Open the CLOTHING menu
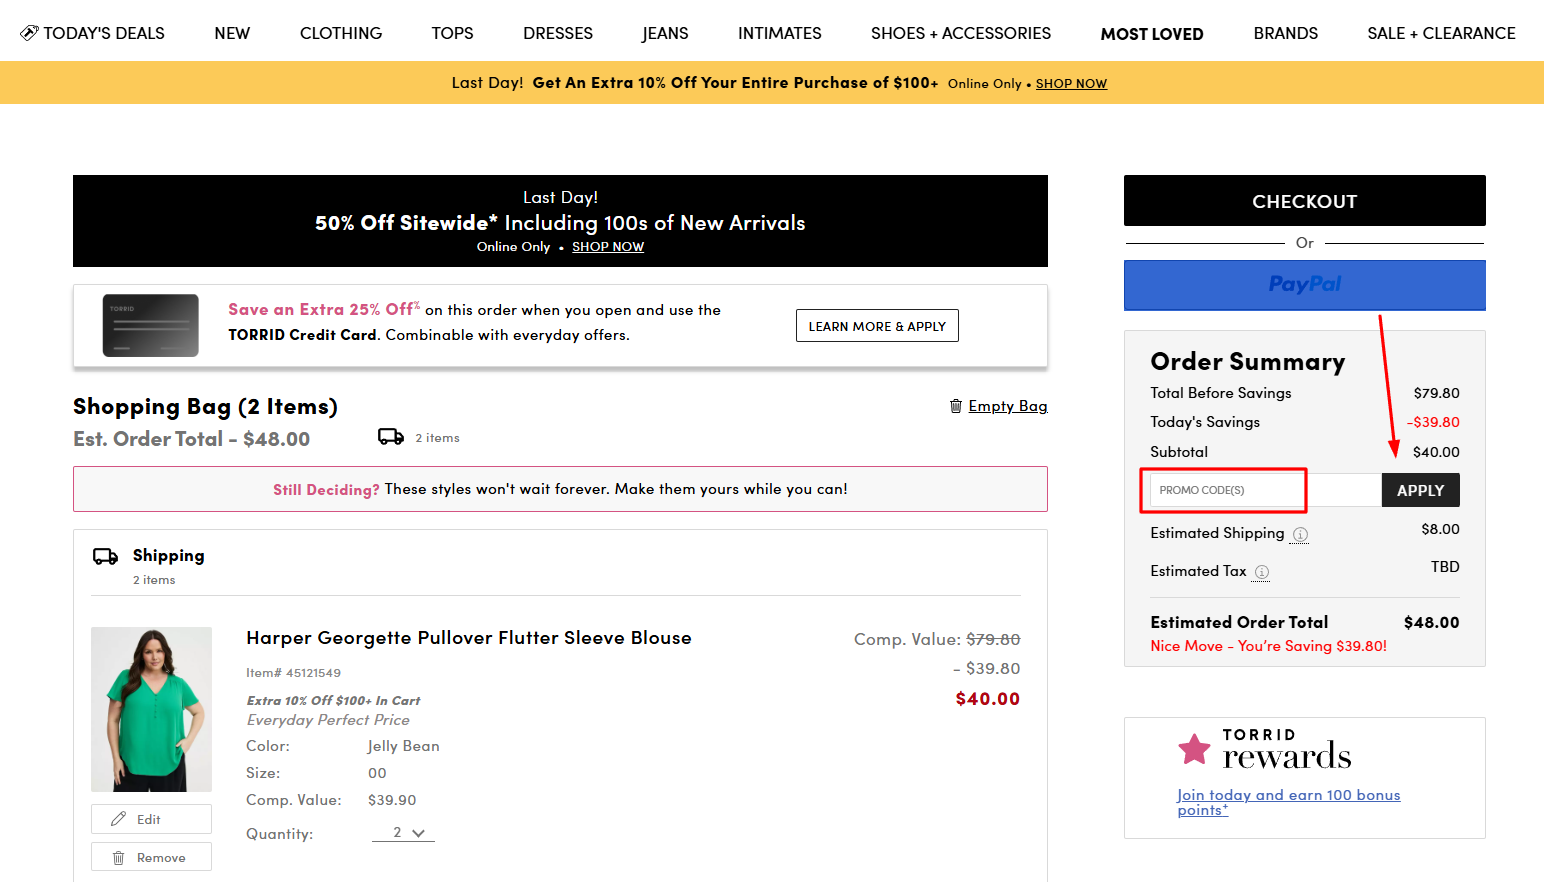 tap(341, 33)
